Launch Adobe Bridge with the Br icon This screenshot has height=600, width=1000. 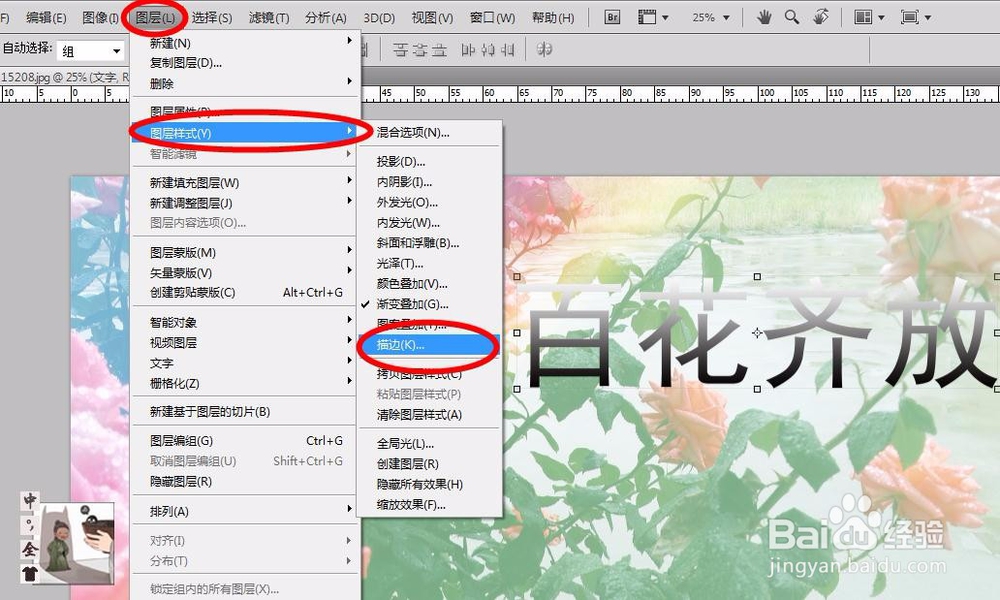(612, 17)
